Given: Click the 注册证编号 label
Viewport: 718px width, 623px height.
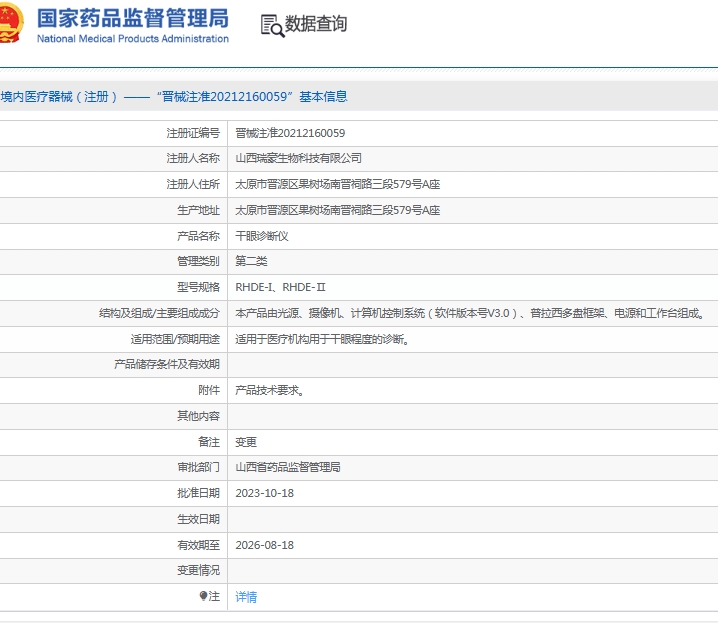Looking at the screenshot, I should click(x=193, y=133).
